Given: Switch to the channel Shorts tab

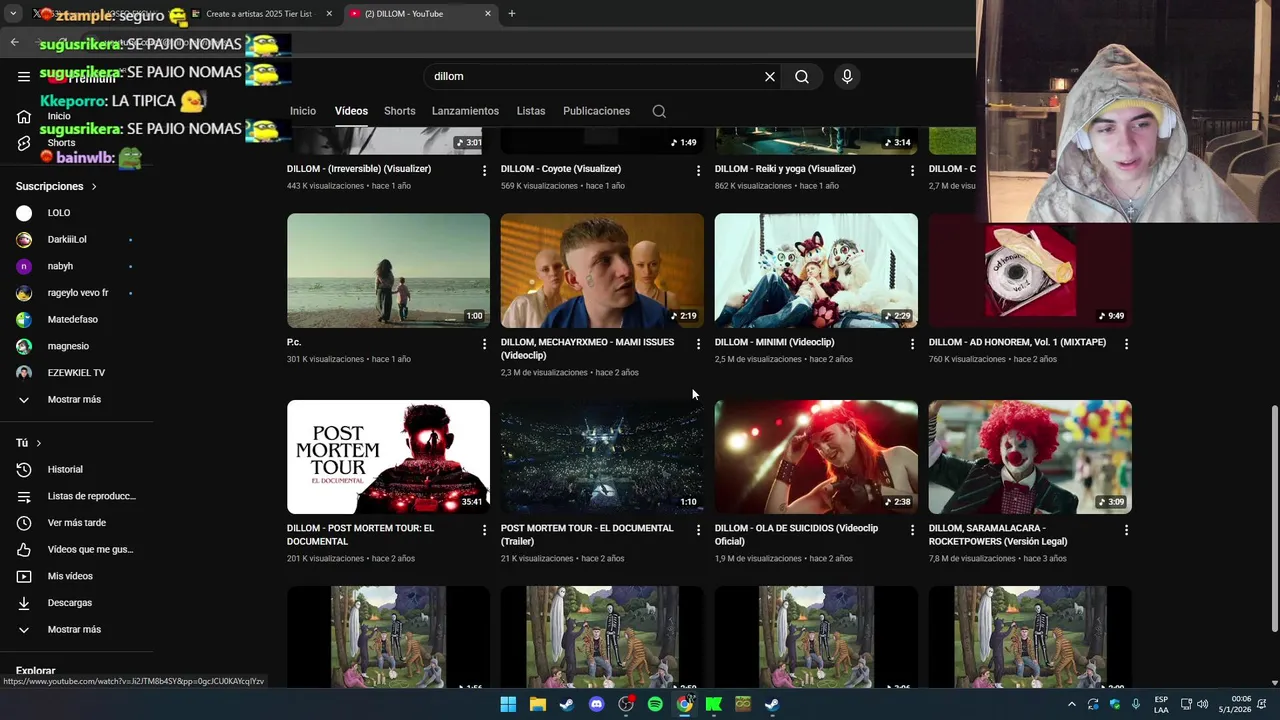Looking at the screenshot, I should coord(400,111).
